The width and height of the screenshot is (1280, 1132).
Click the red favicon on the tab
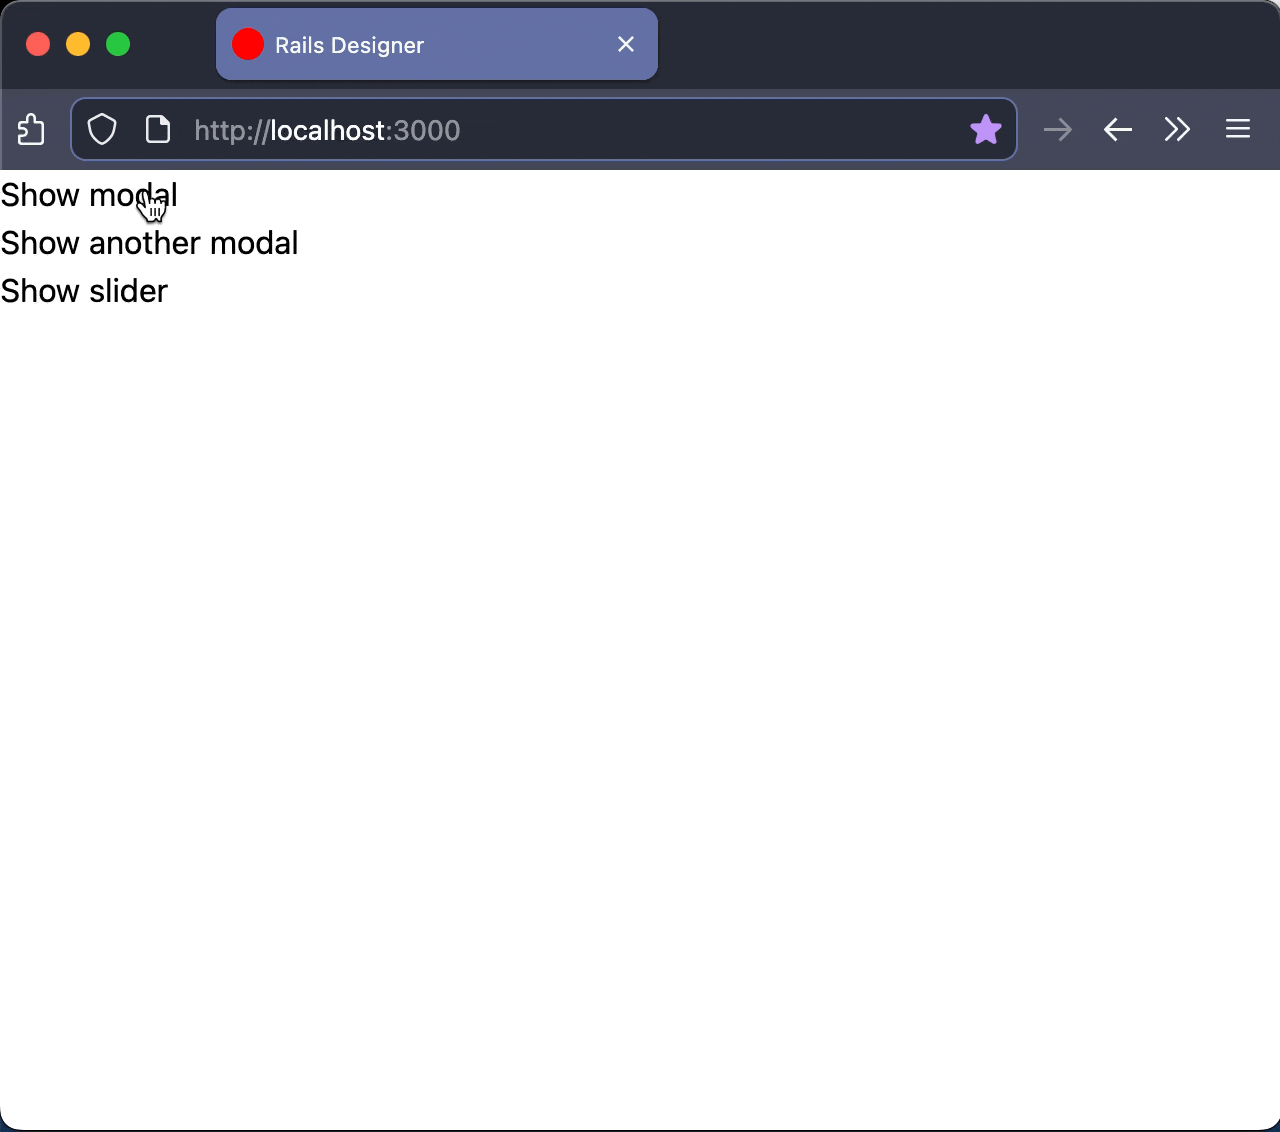point(248,44)
